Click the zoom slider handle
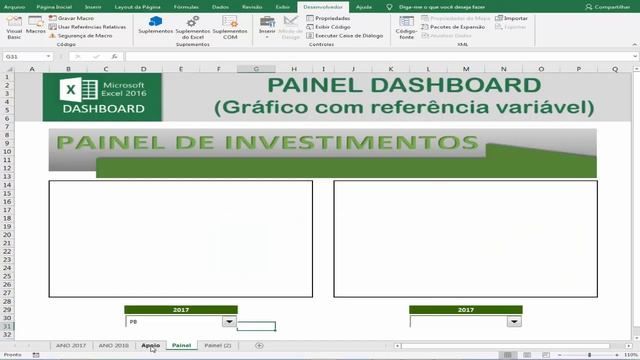 click(x=589, y=355)
